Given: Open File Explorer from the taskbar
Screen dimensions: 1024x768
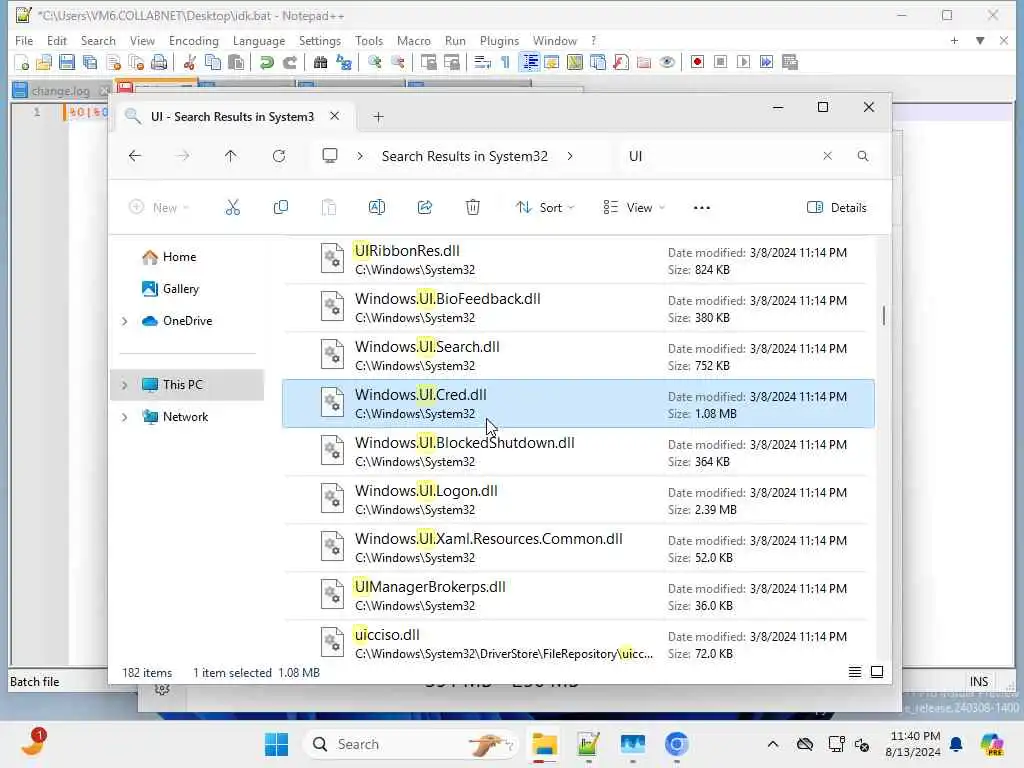Looking at the screenshot, I should [544, 744].
